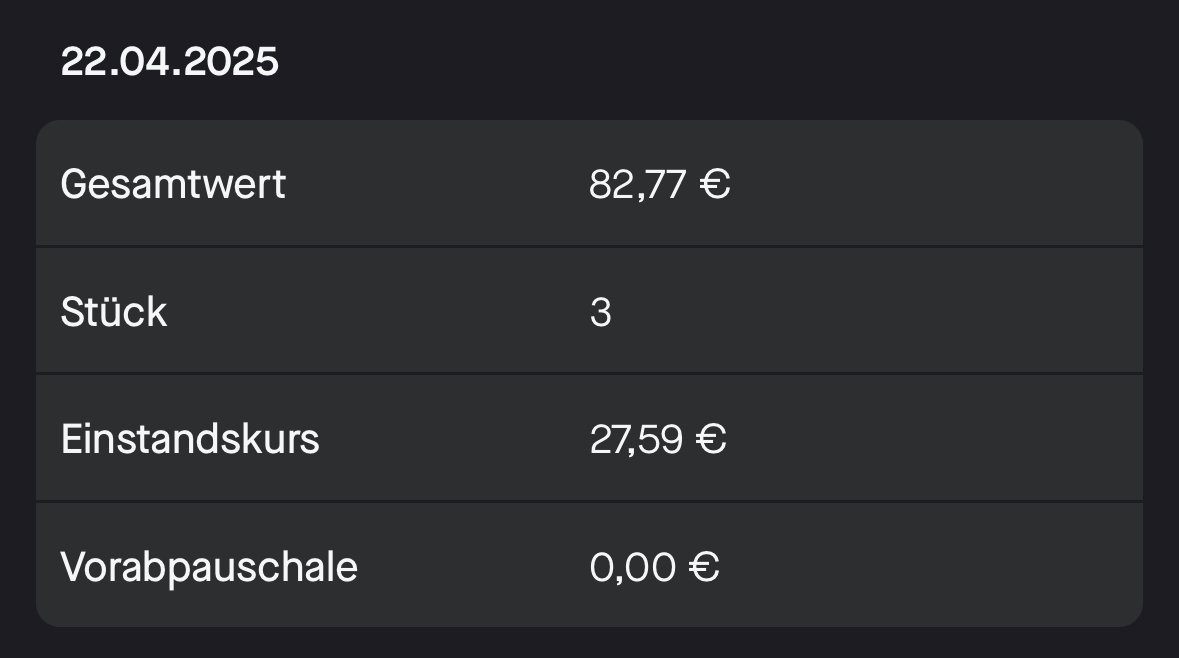Click divider between Einstandskurs and Vorabpauschale
The height and width of the screenshot is (658, 1179).
590,502
